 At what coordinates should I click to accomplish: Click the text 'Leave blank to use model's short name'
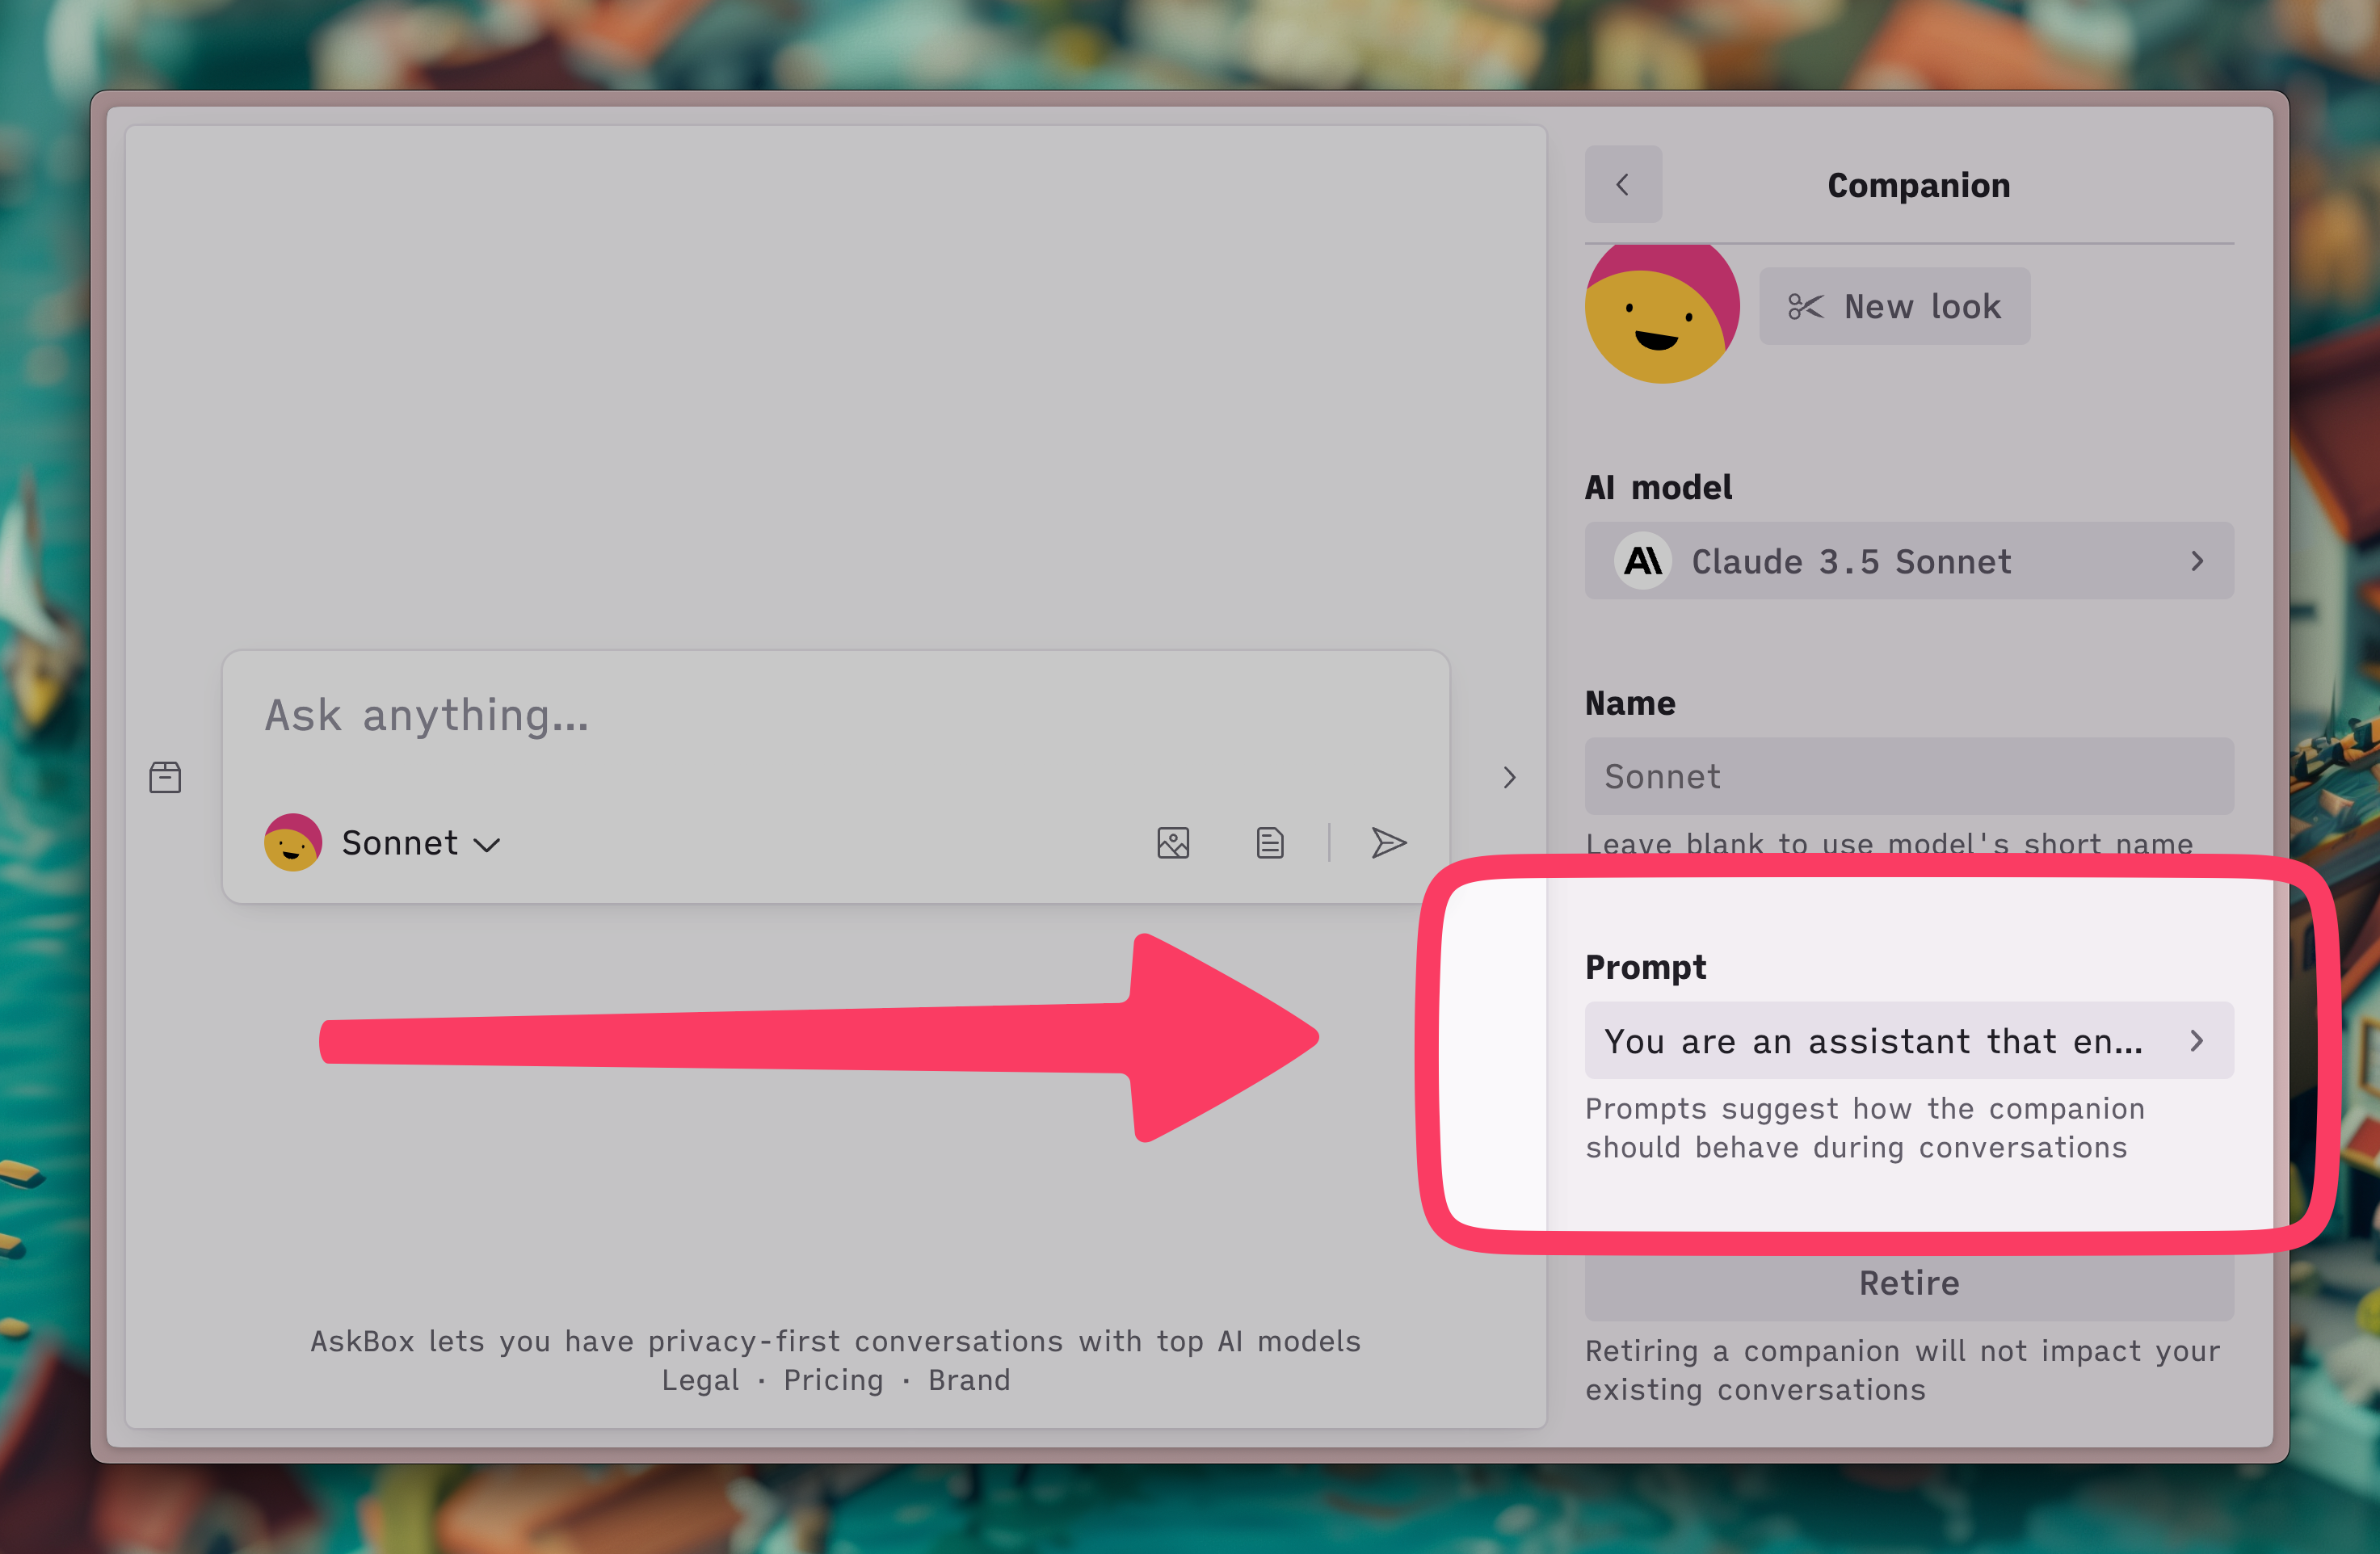tap(1889, 843)
